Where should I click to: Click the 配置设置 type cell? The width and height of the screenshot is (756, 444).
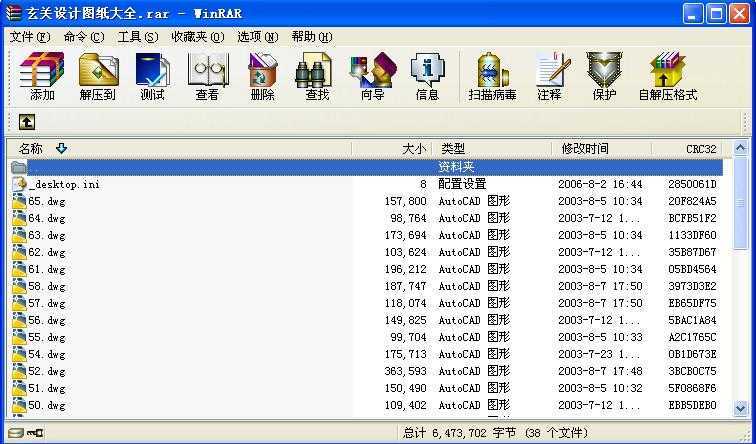[x=462, y=184]
